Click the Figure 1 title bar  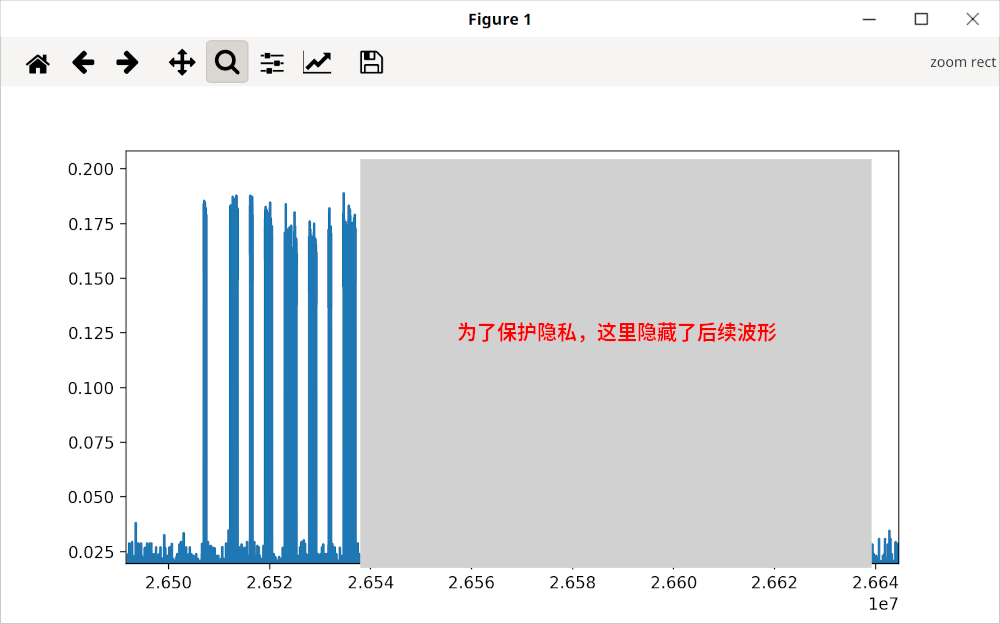500,18
